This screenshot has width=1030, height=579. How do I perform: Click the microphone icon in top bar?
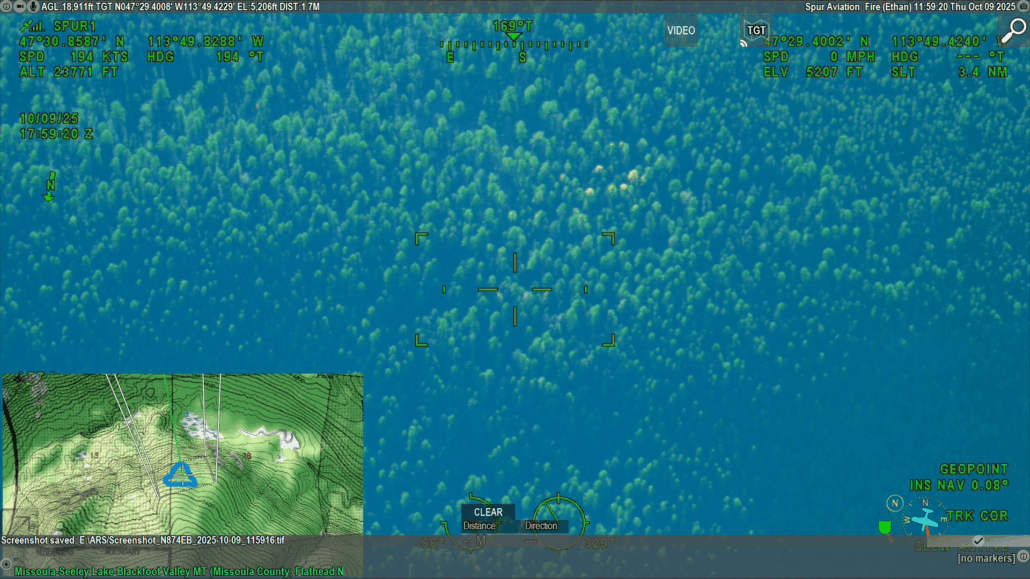[34, 6]
